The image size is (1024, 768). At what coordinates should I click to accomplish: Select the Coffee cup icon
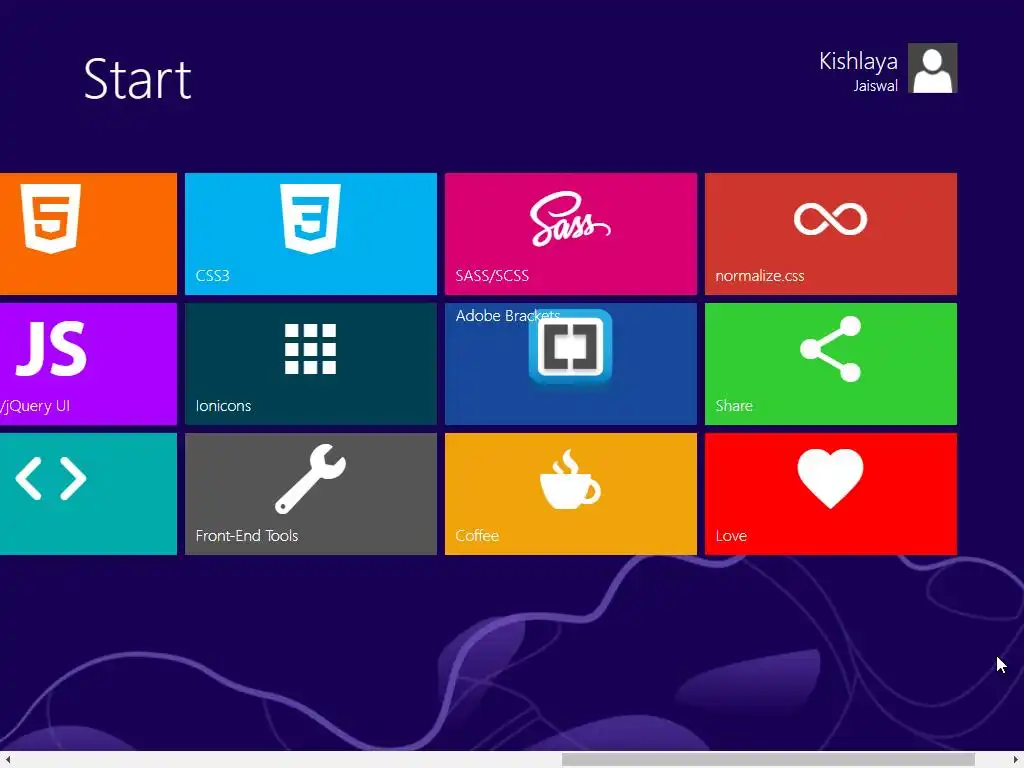(570, 479)
